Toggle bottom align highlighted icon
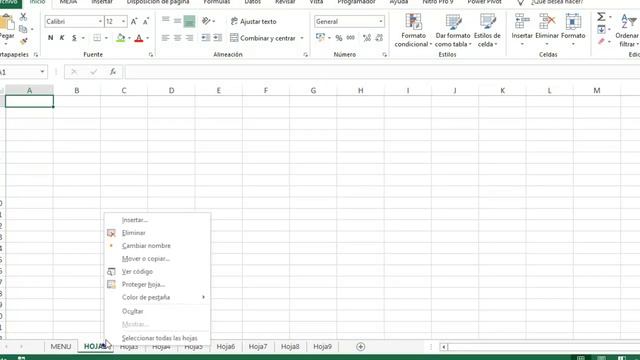This screenshot has height=360, width=640. click(x=189, y=21)
